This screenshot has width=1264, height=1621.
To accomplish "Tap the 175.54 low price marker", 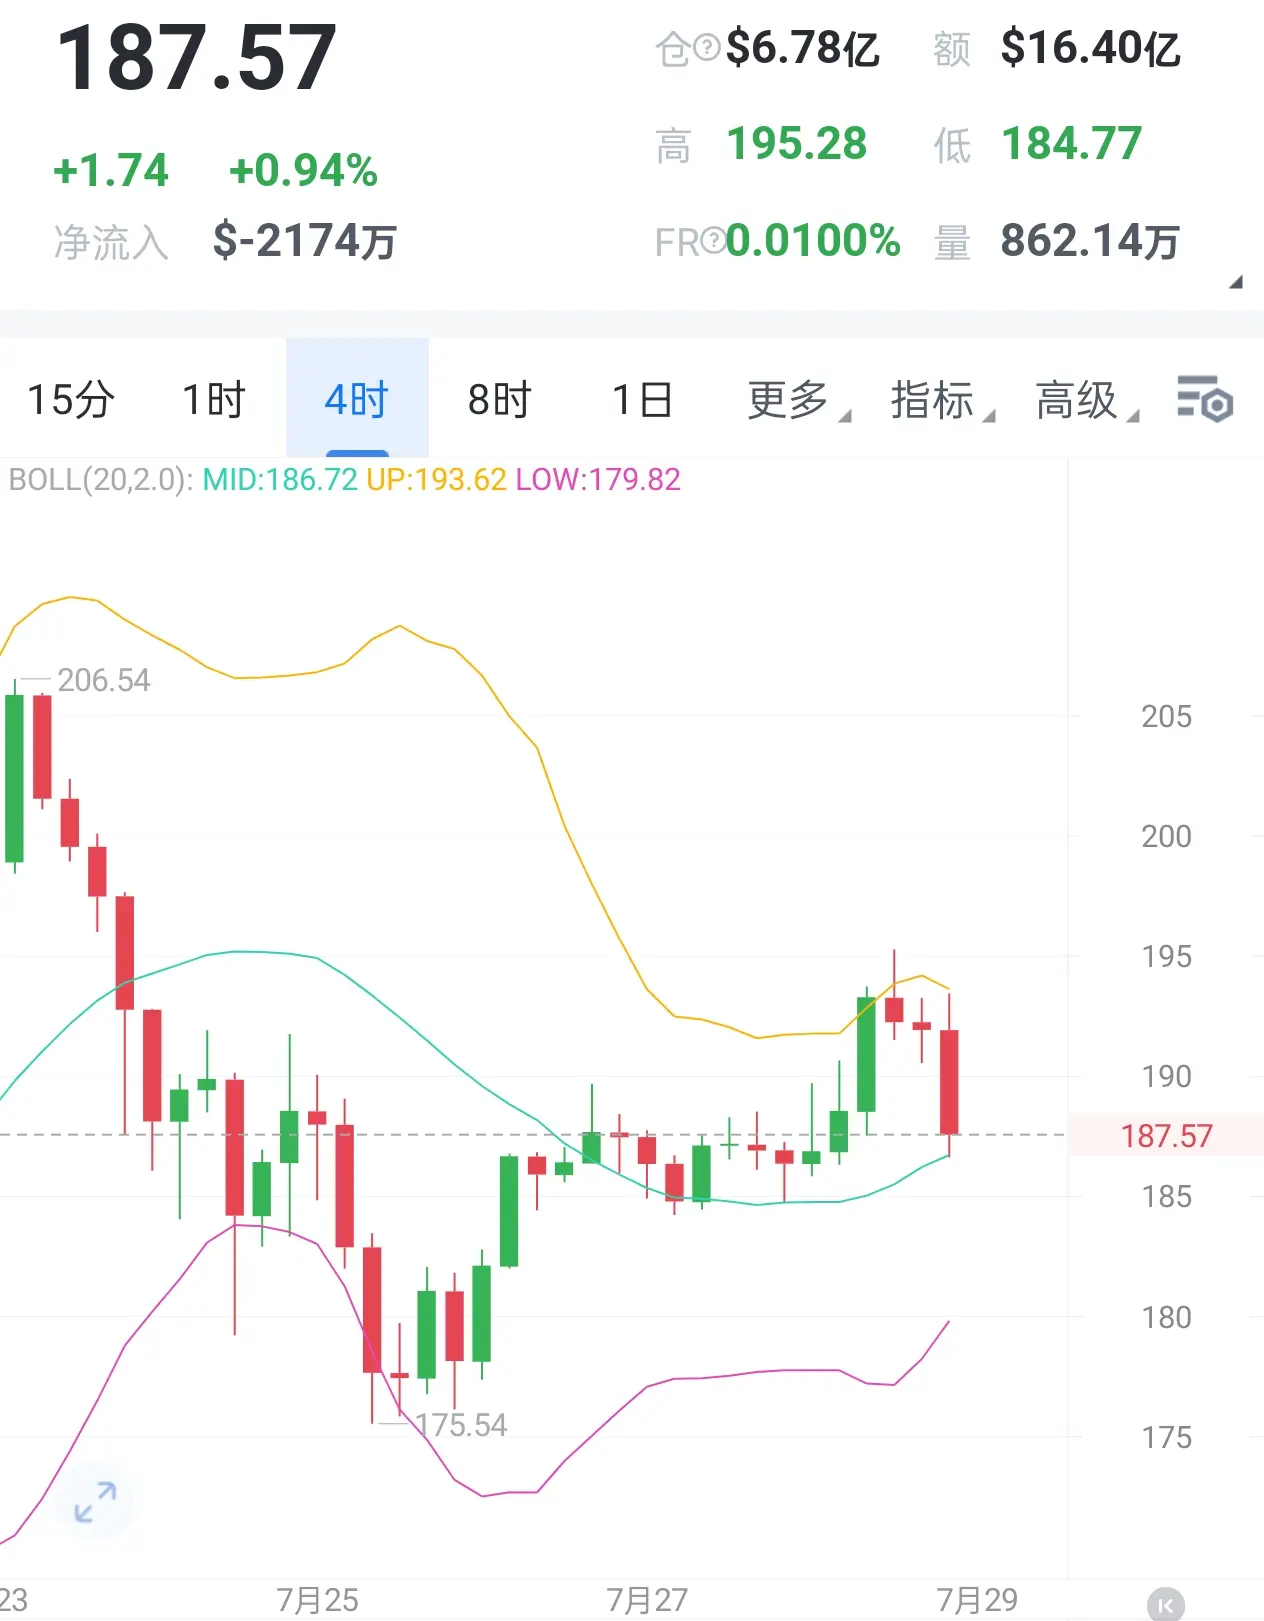I will tap(461, 1425).
